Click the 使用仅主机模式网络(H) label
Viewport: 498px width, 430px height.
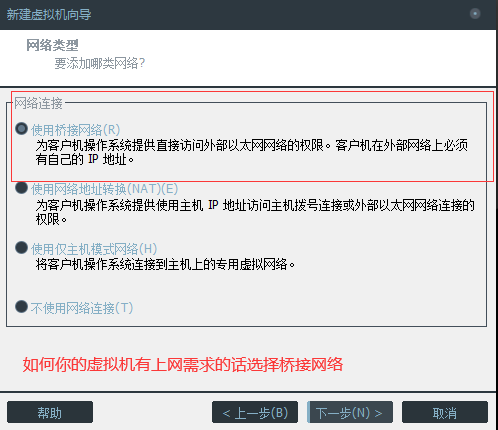94,249
